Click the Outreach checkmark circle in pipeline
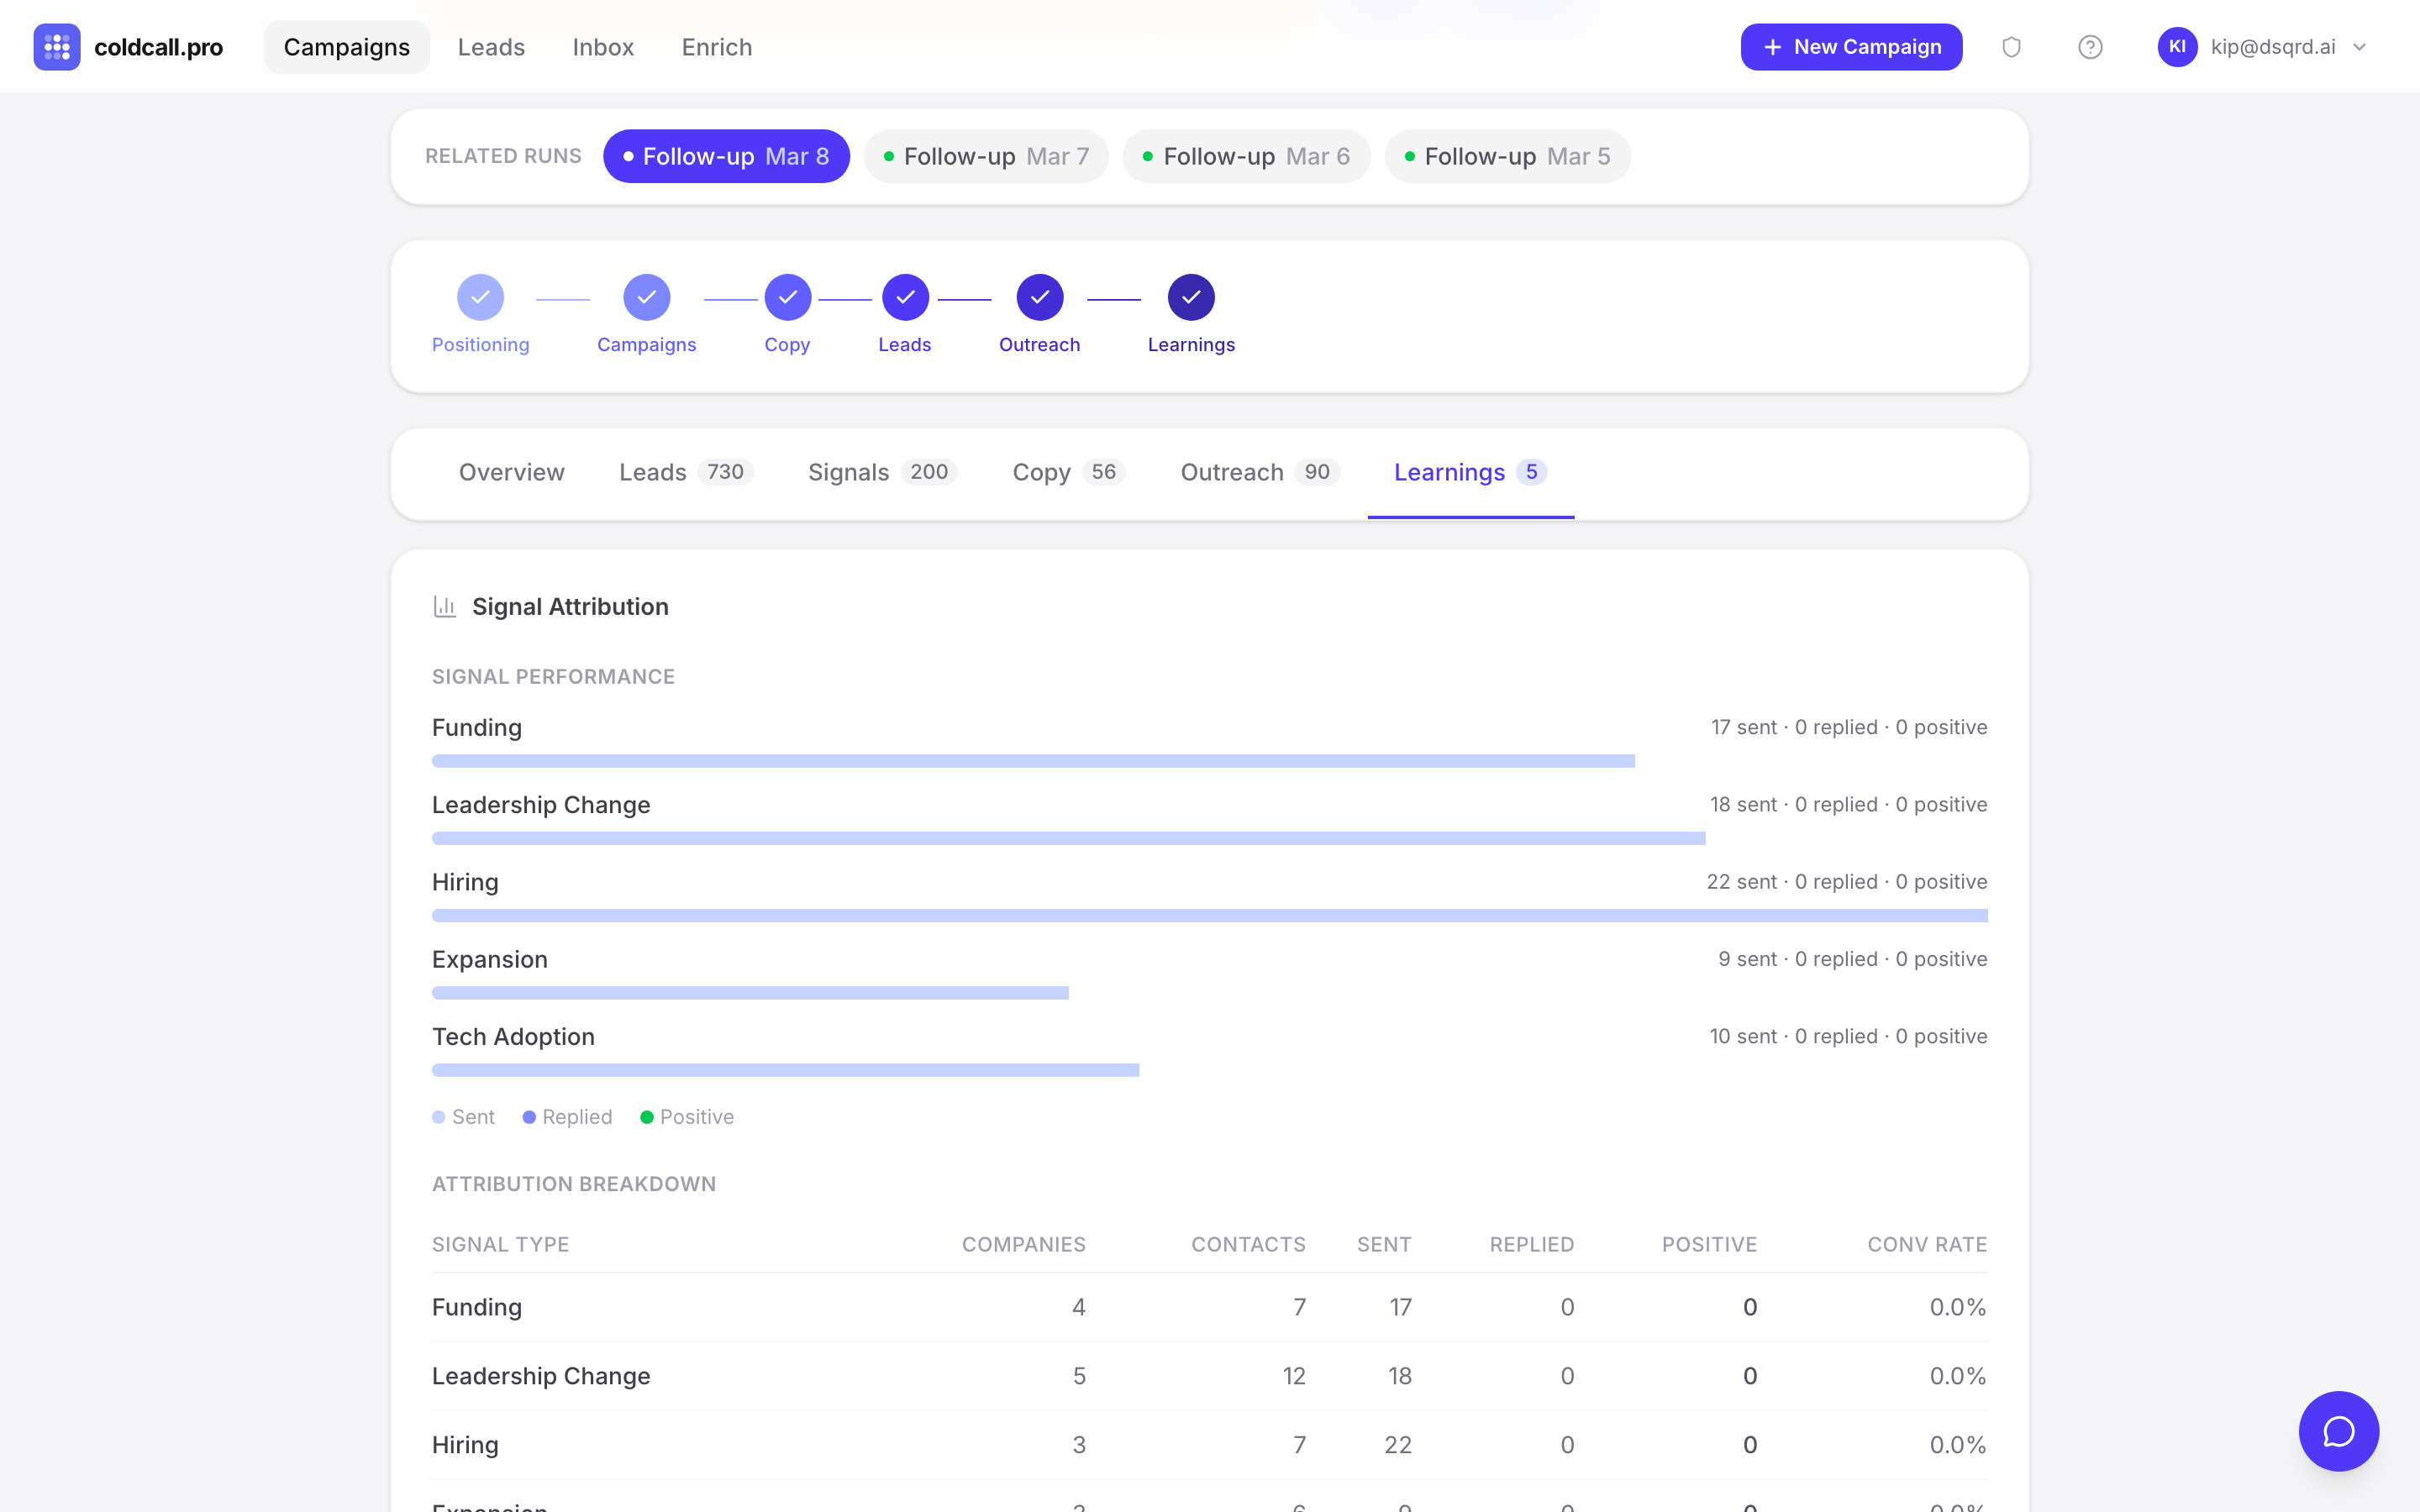Screen dimensions: 2420x1512 coord(1039,297)
